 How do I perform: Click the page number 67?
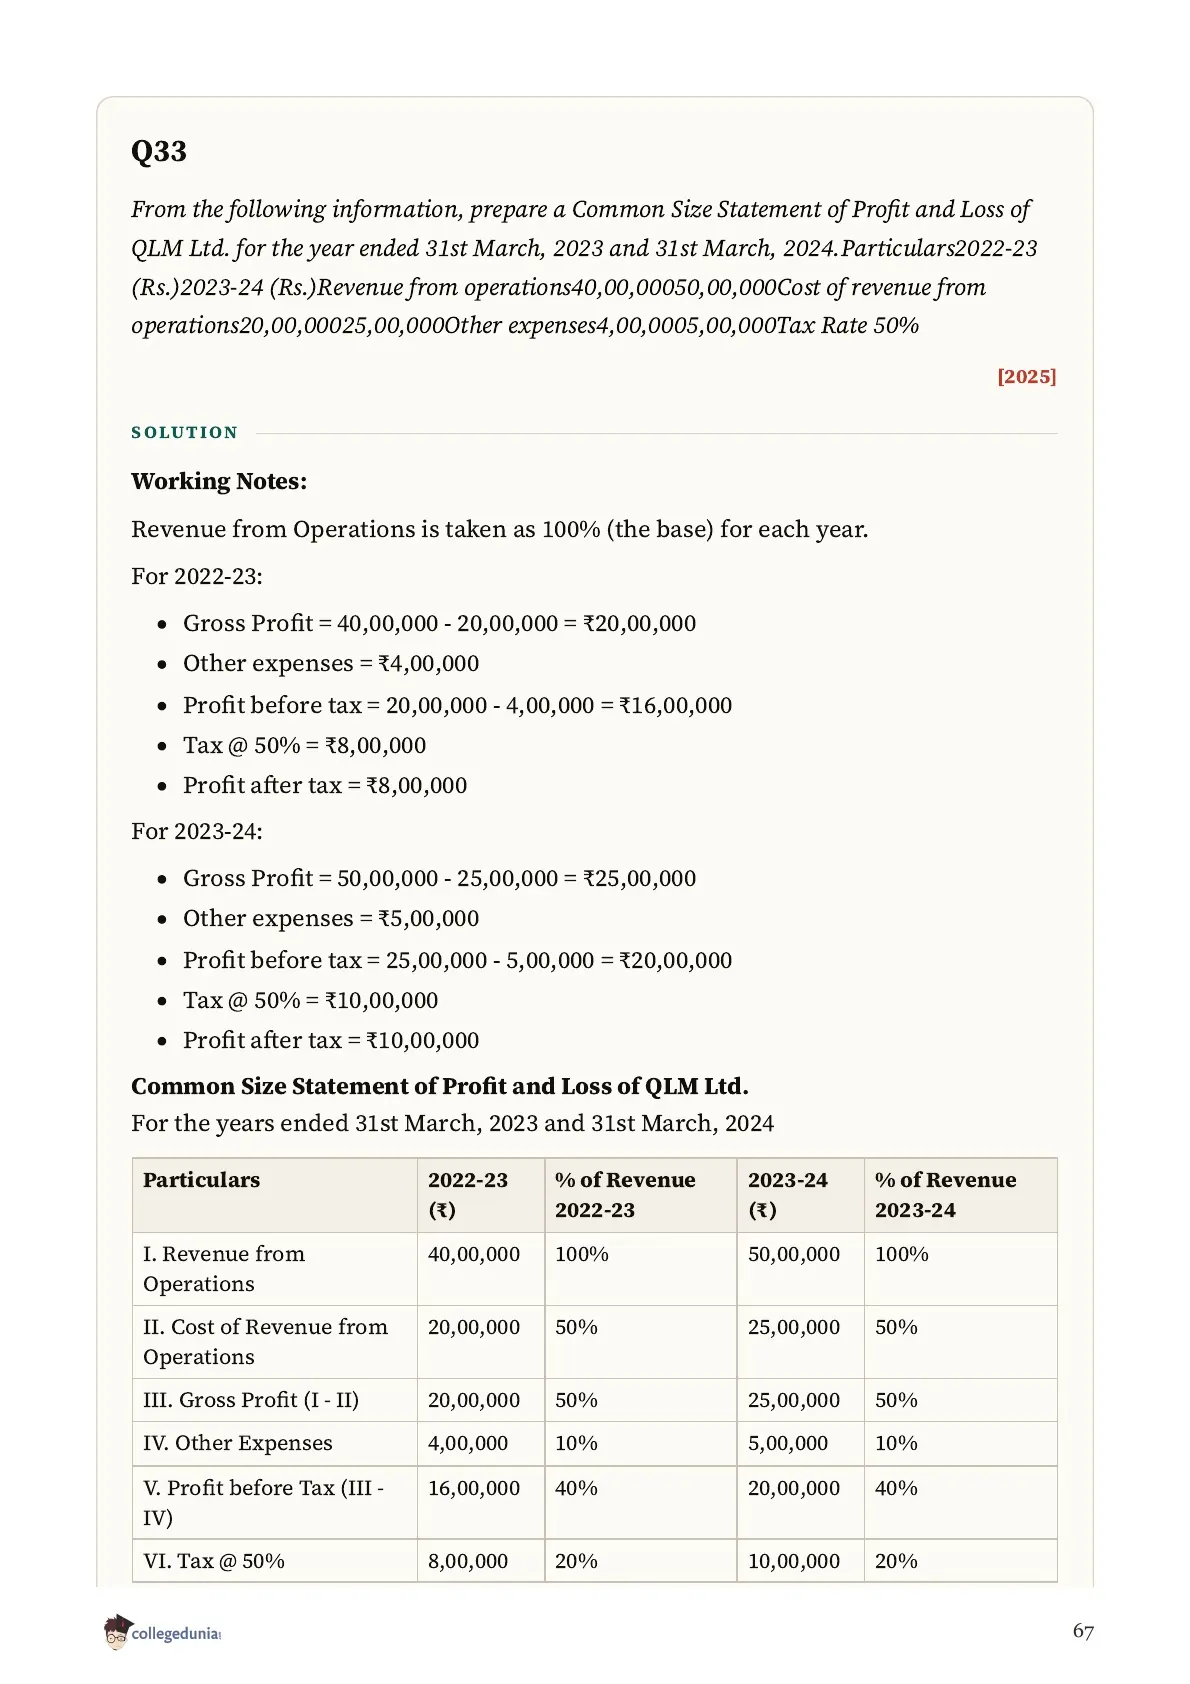[x=1083, y=1631]
